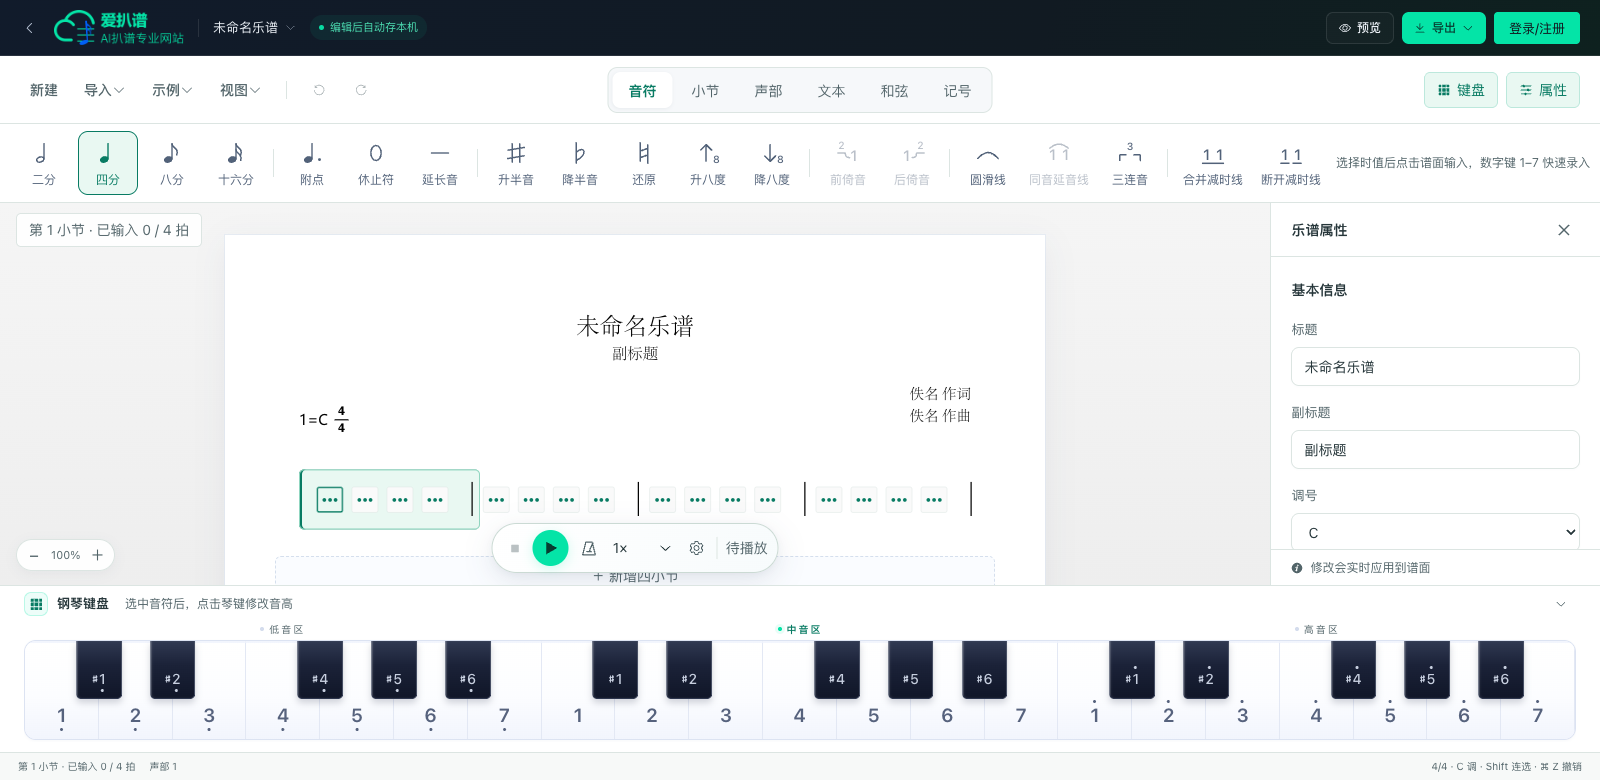
Task: Open the 示例 examples dropdown
Action: (x=172, y=90)
